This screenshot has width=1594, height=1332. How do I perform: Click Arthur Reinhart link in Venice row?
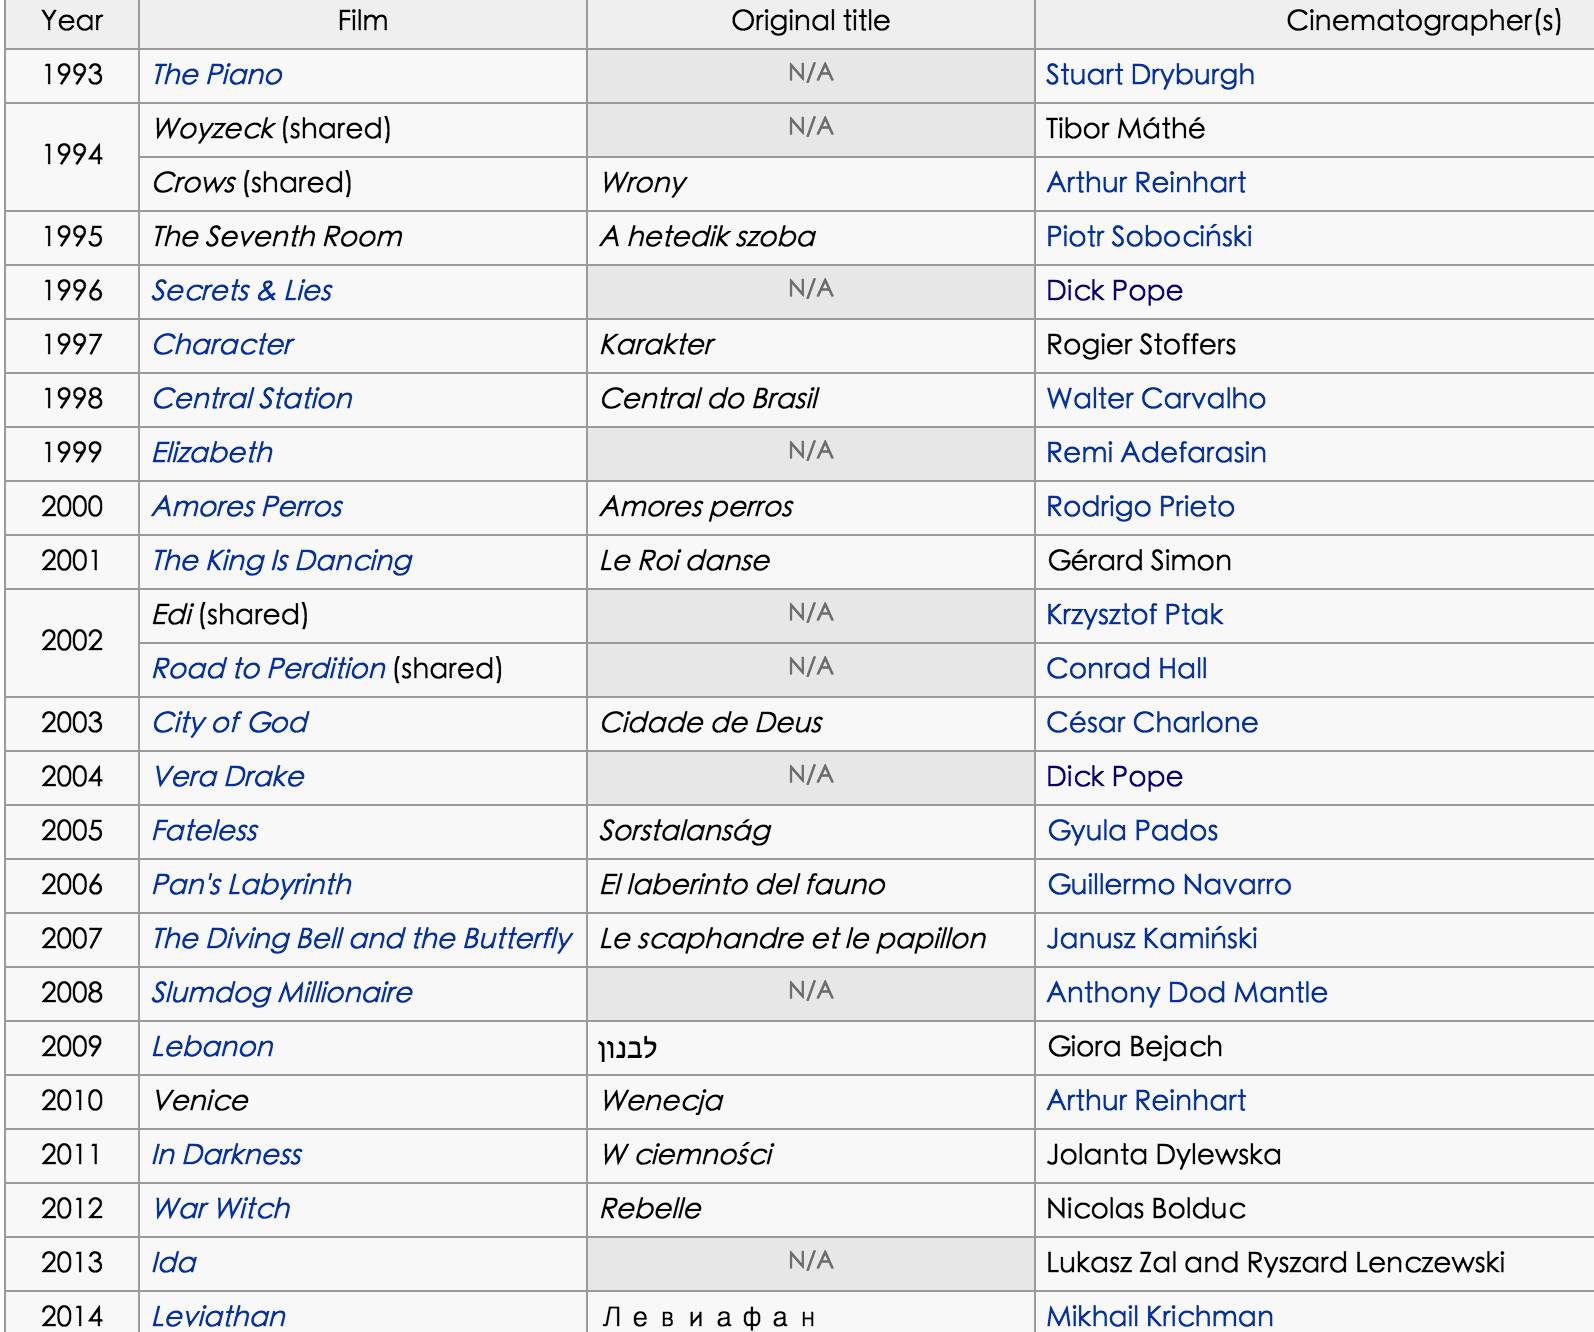[1146, 1101]
